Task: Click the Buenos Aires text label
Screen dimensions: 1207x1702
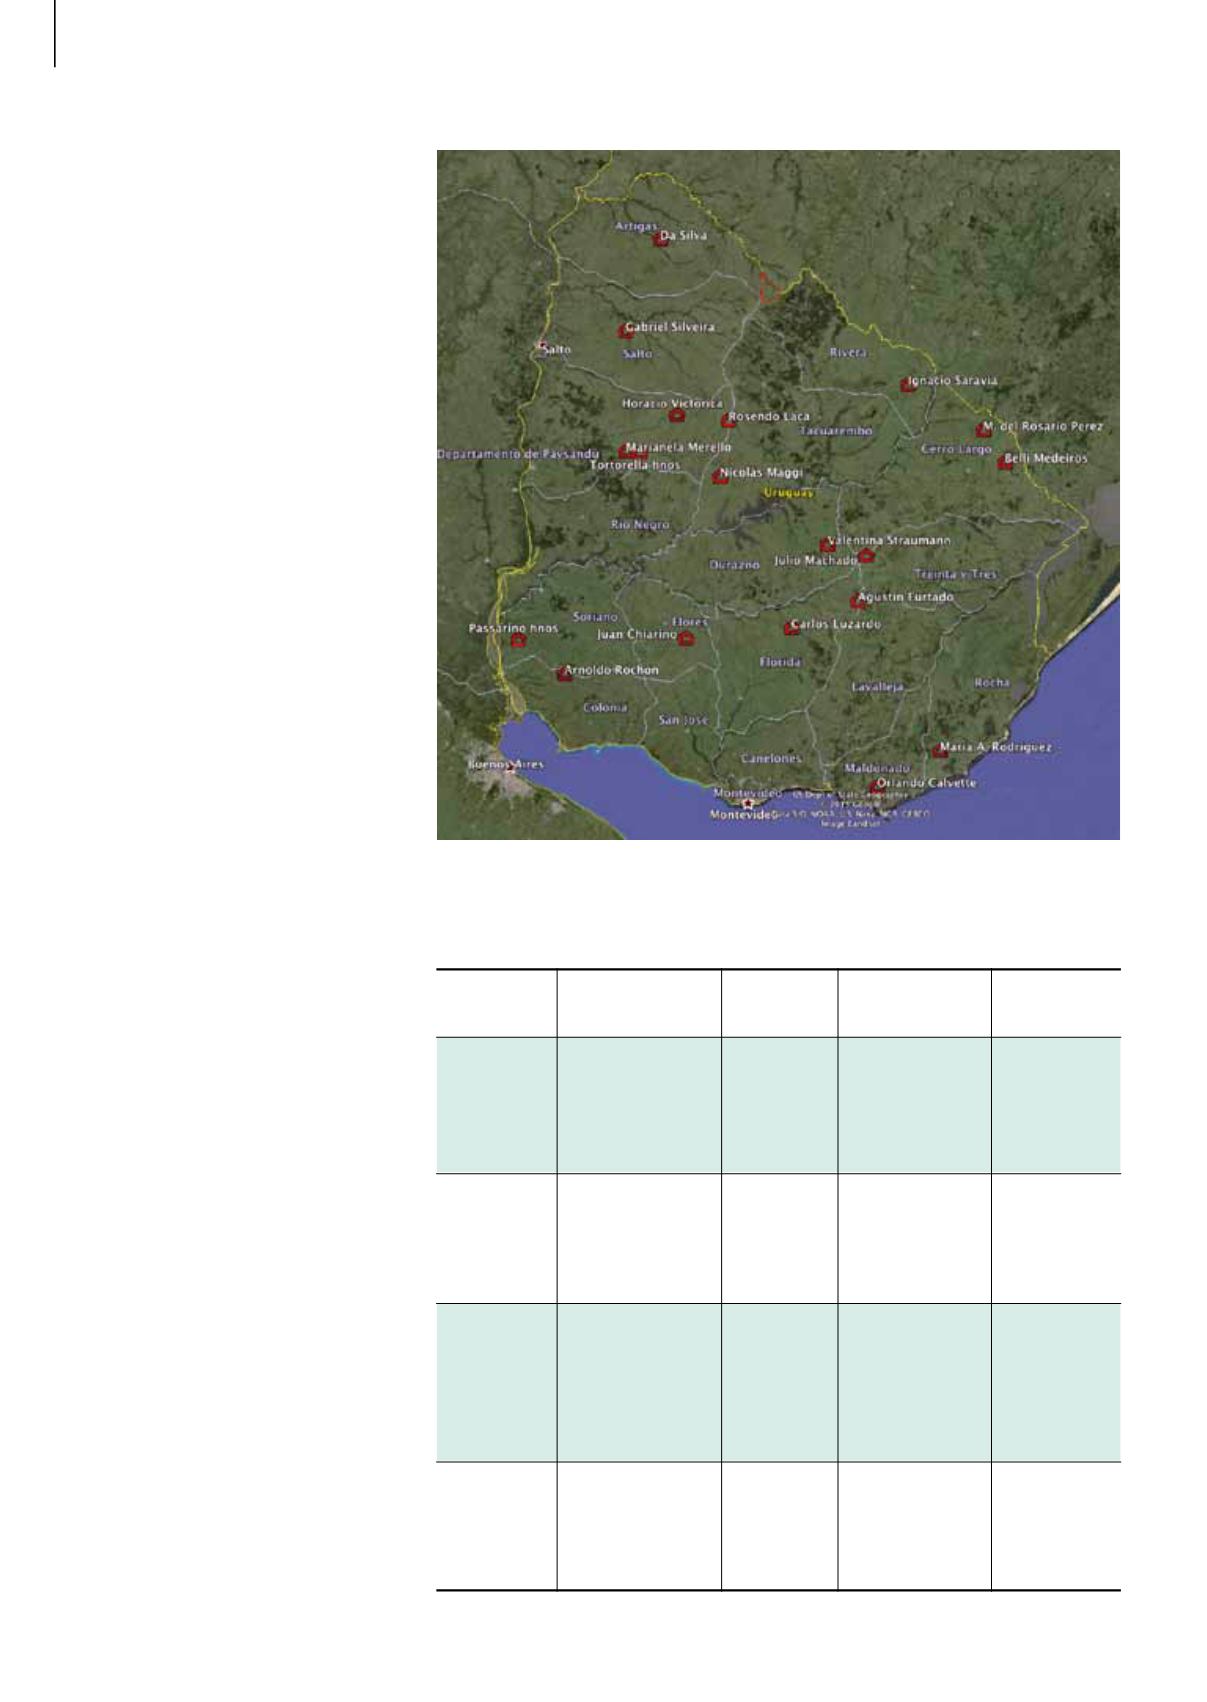Action: 507,764
